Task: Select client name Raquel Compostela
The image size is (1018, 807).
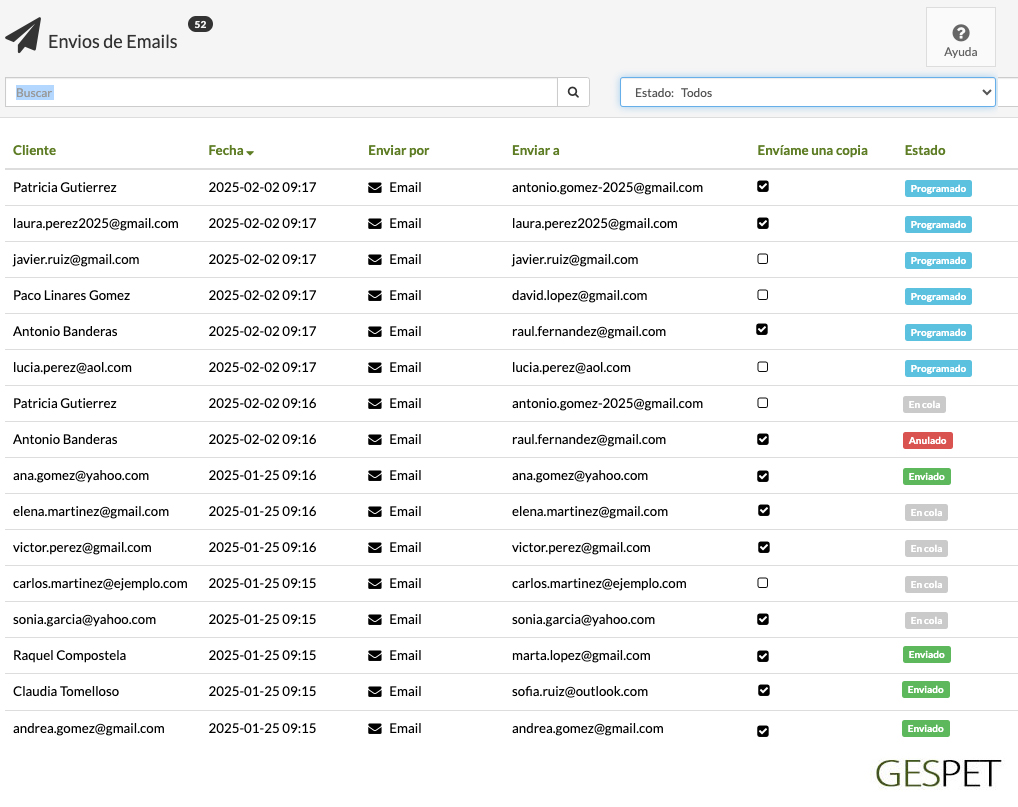Action: pos(69,656)
